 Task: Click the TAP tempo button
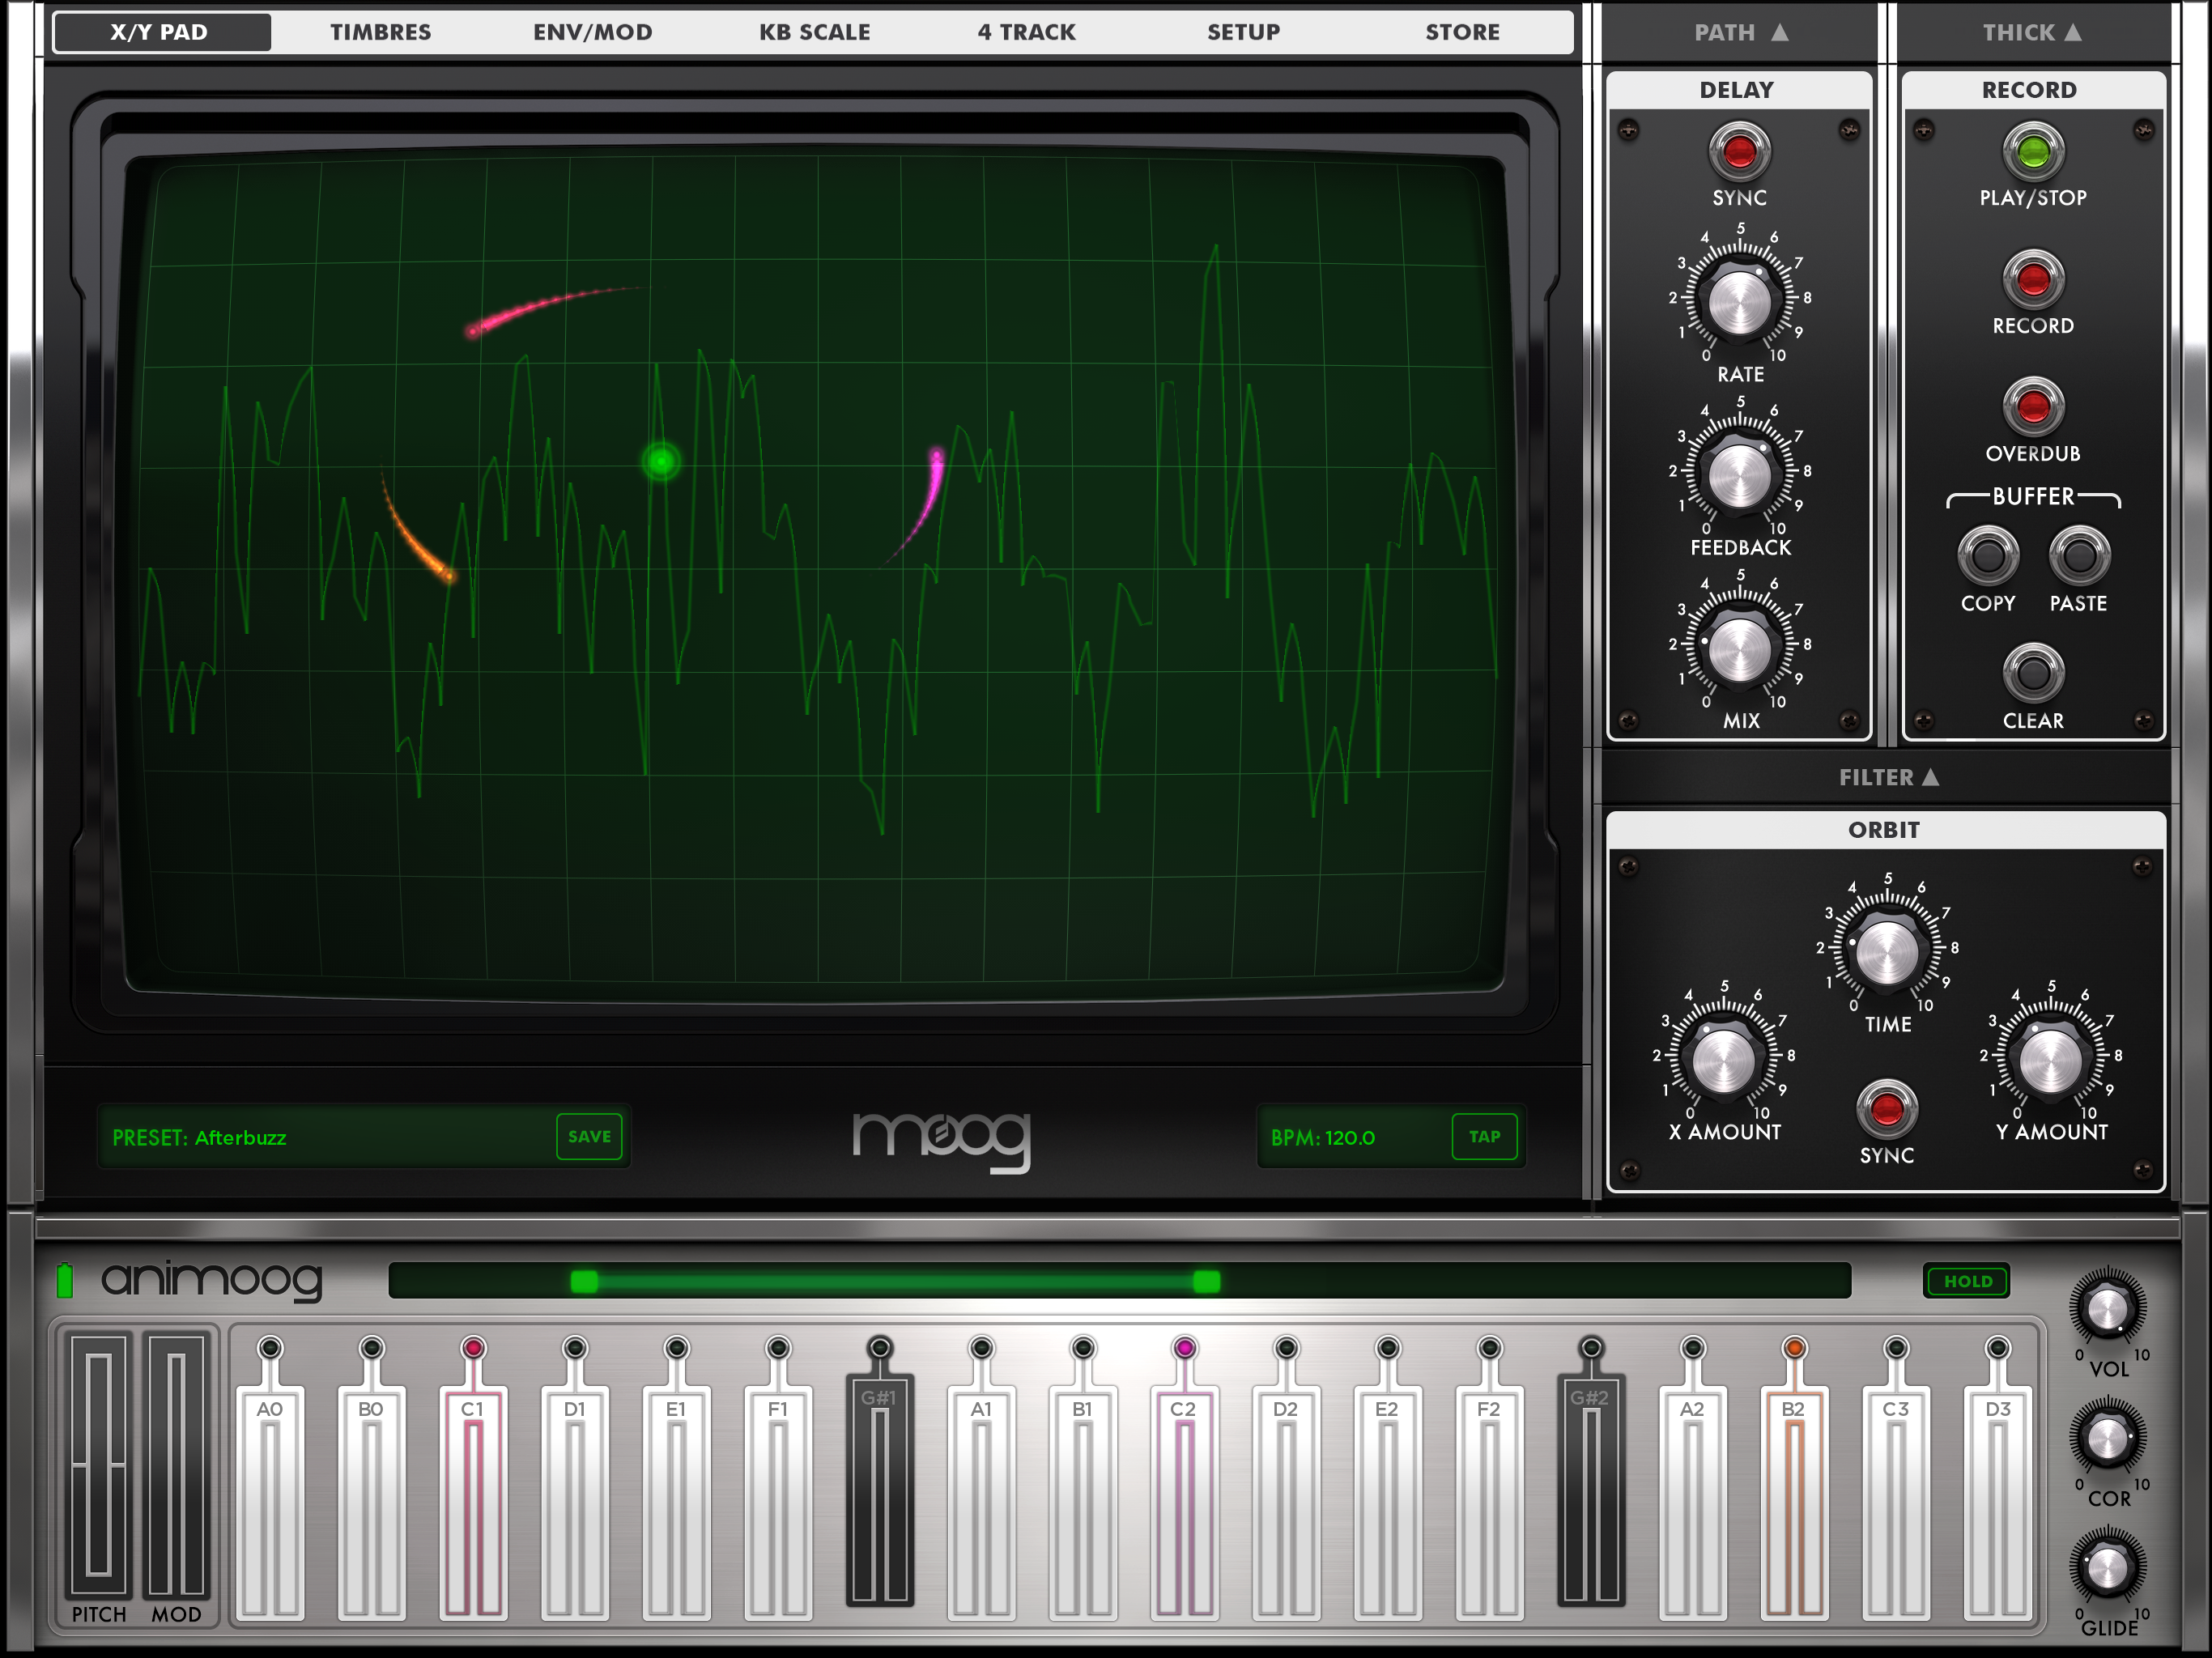click(1484, 1136)
